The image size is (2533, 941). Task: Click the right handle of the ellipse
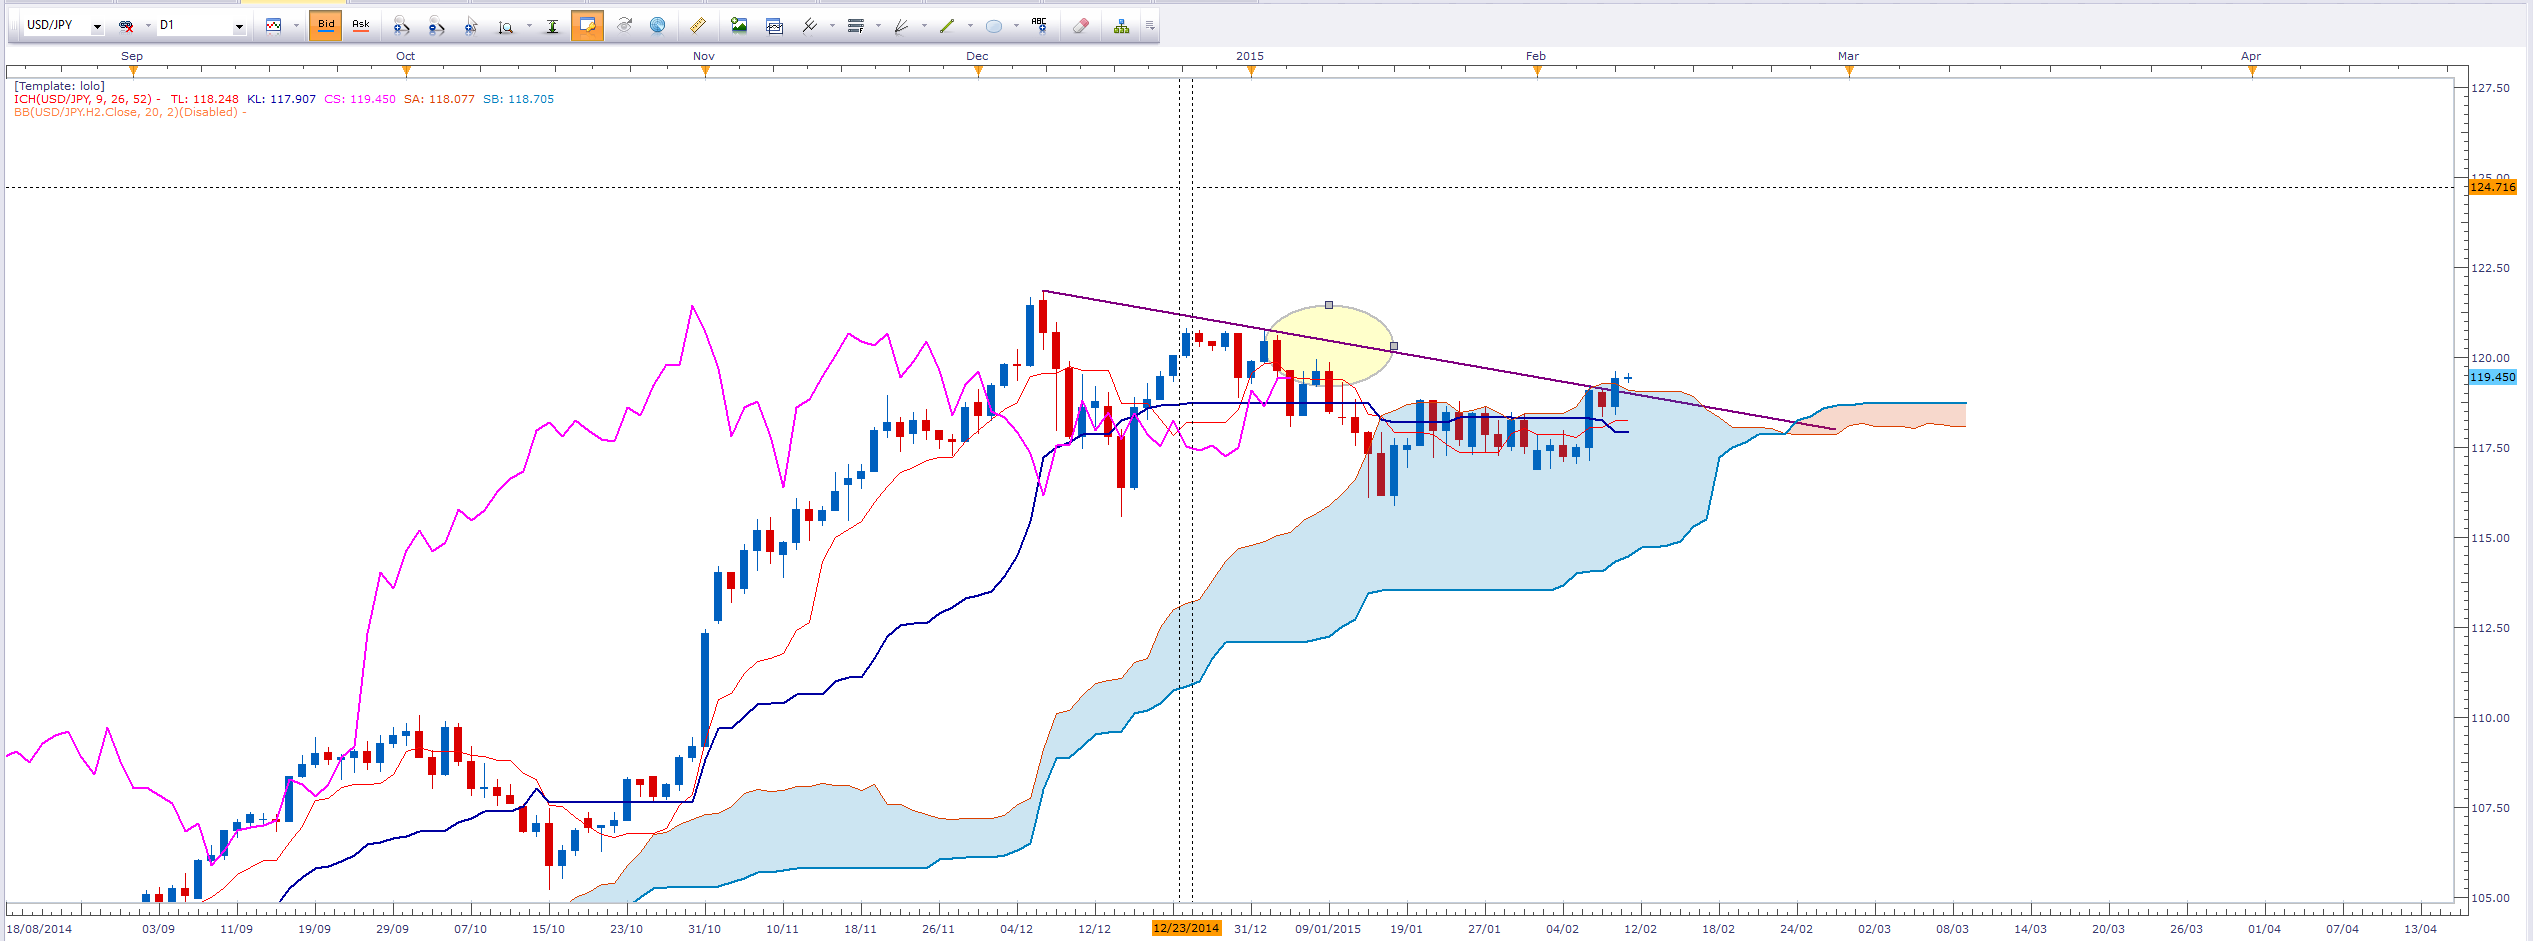coord(1394,346)
